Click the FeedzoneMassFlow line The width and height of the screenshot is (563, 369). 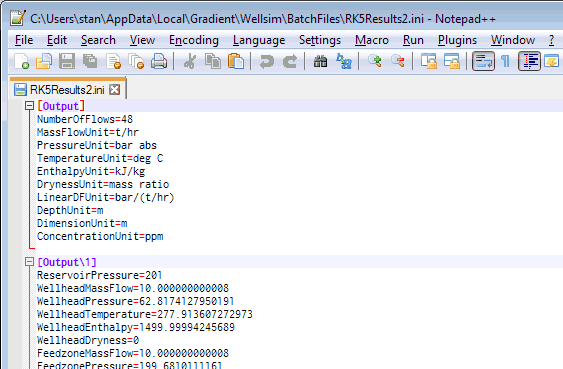click(133, 353)
